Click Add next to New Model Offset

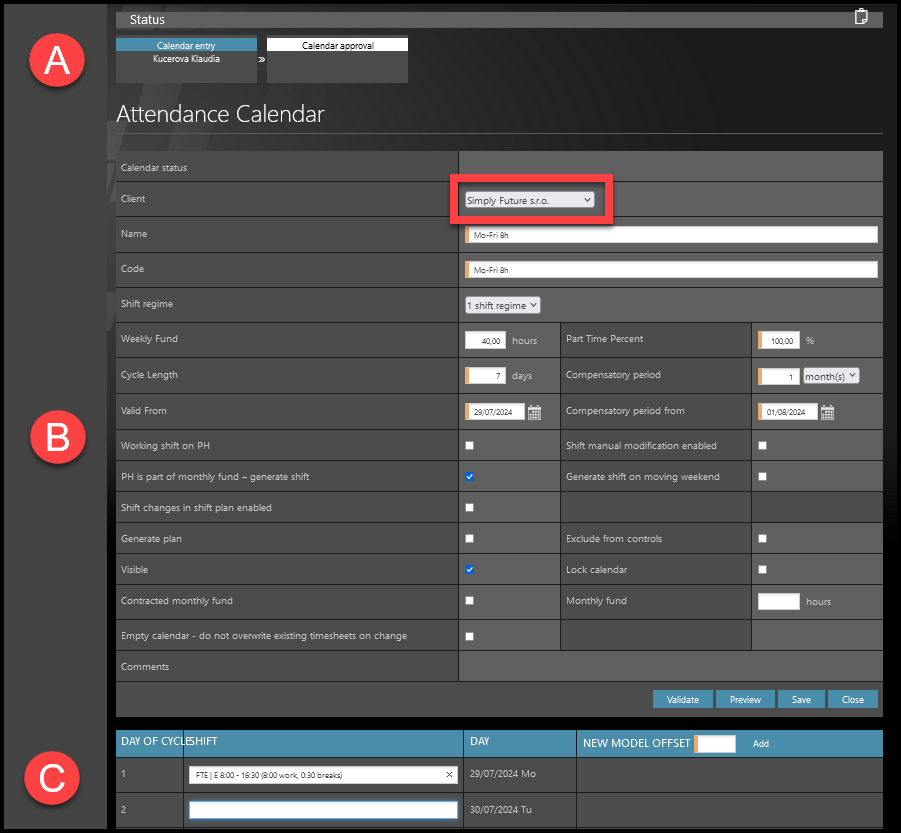click(761, 744)
